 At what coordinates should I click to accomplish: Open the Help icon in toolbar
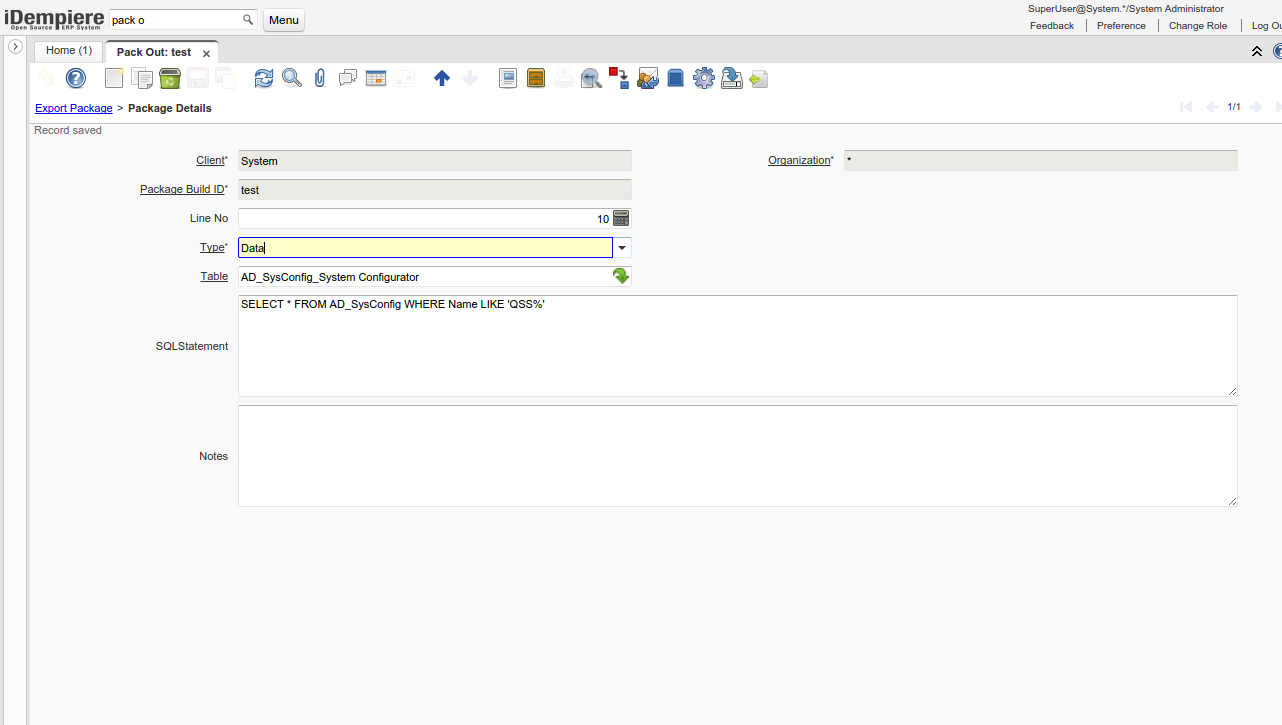[x=76, y=78]
